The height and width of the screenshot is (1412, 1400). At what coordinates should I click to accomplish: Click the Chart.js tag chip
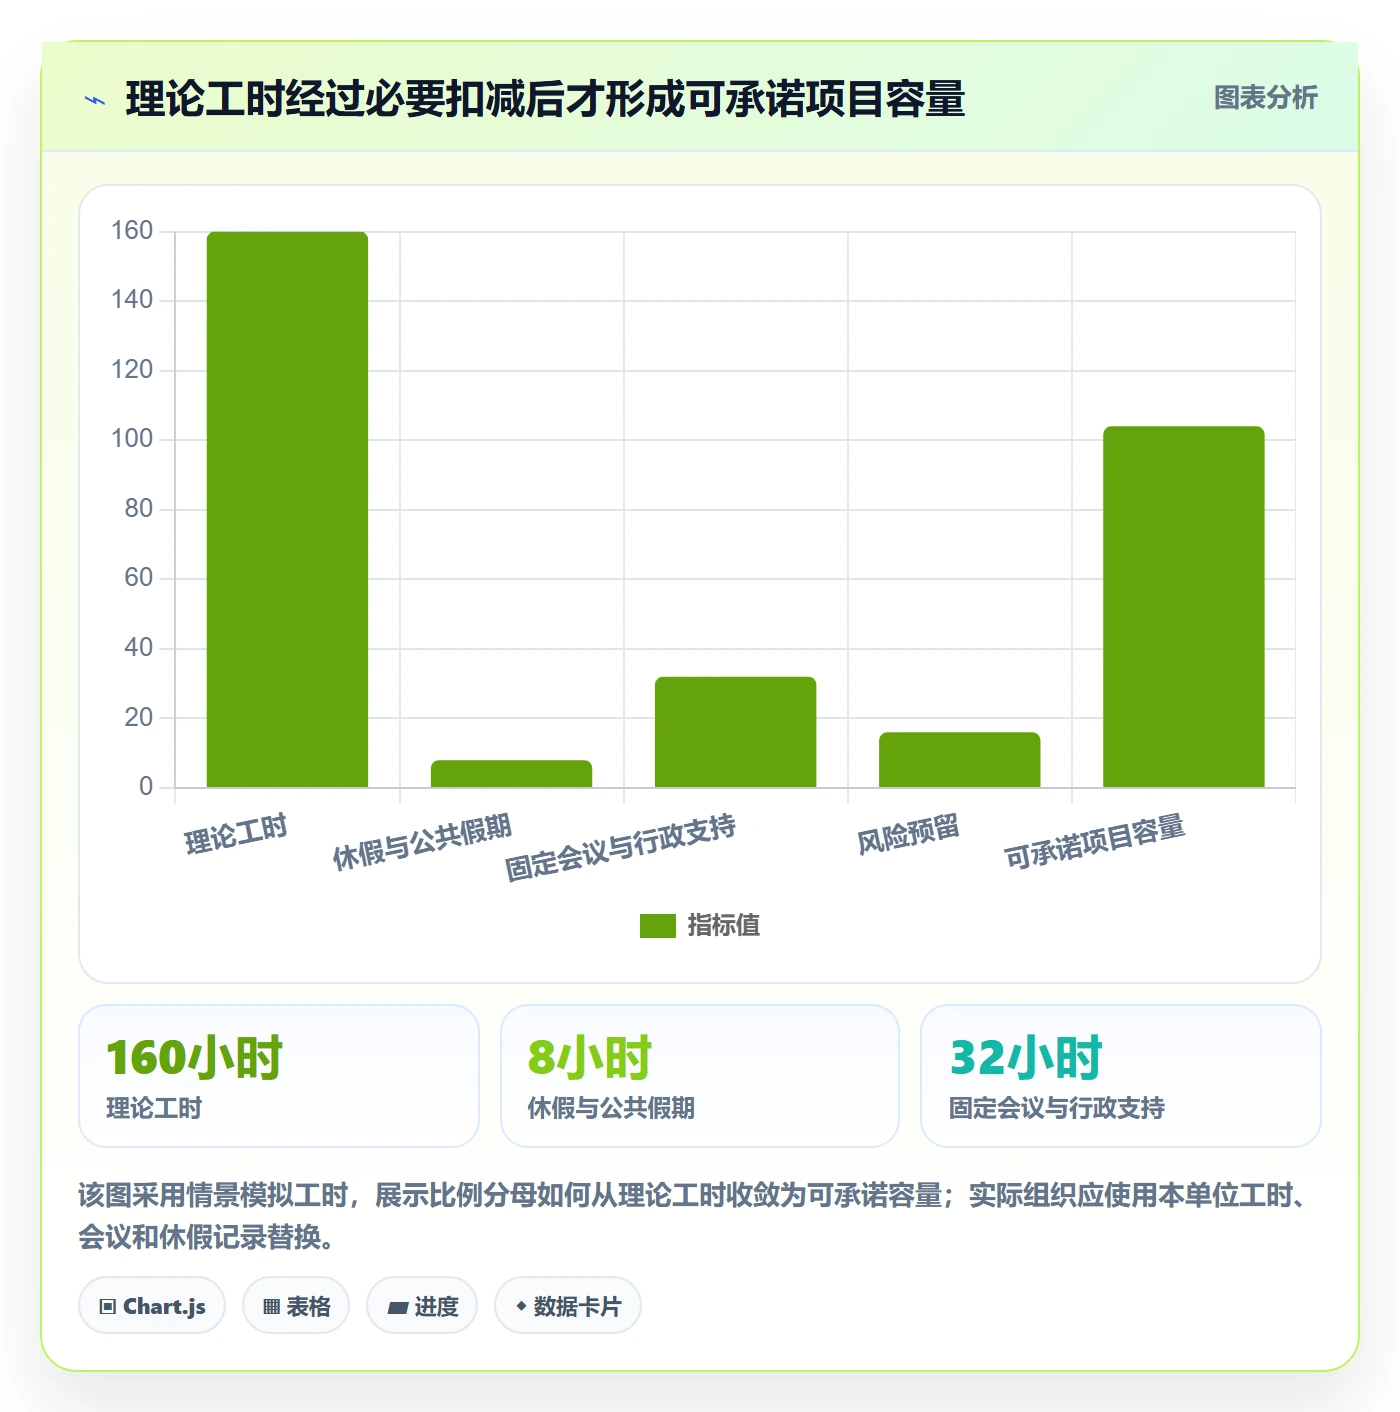coord(152,1305)
